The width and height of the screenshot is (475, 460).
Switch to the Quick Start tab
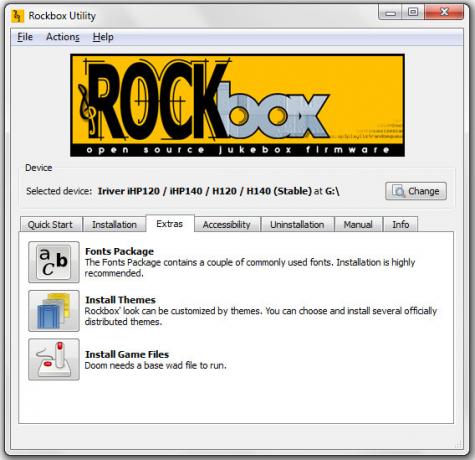(51, 224)
